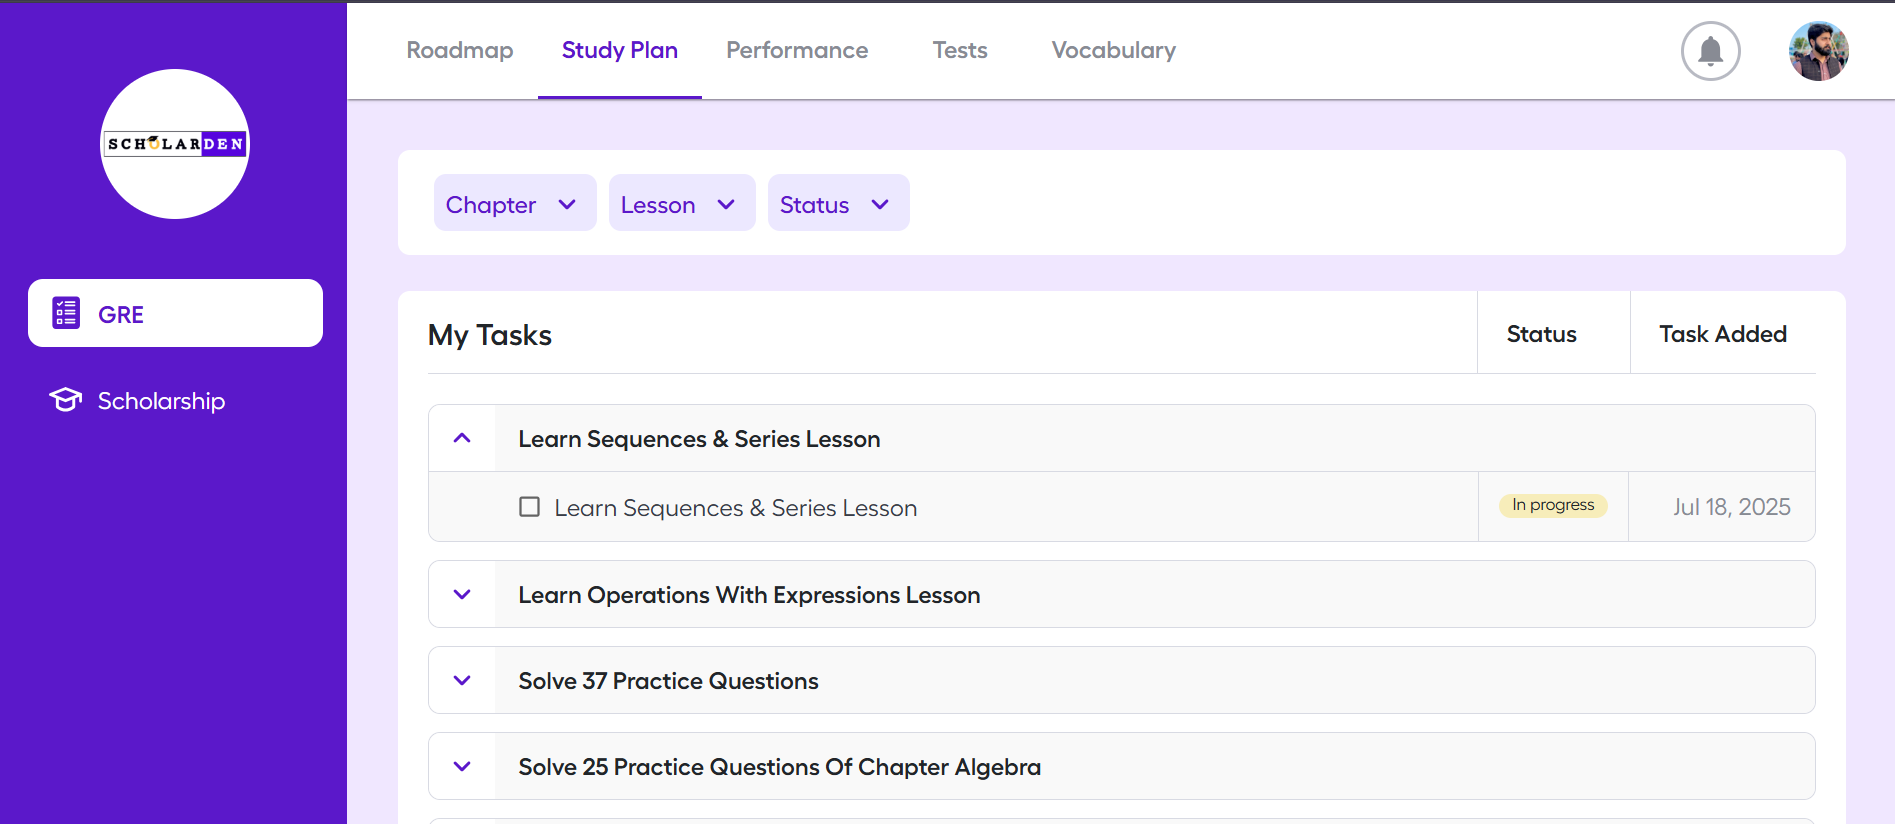Click the Scholarship graduation cap icon
Image resolution: width=1895 pixels, height=824 pixels.
tap(66, 400)
